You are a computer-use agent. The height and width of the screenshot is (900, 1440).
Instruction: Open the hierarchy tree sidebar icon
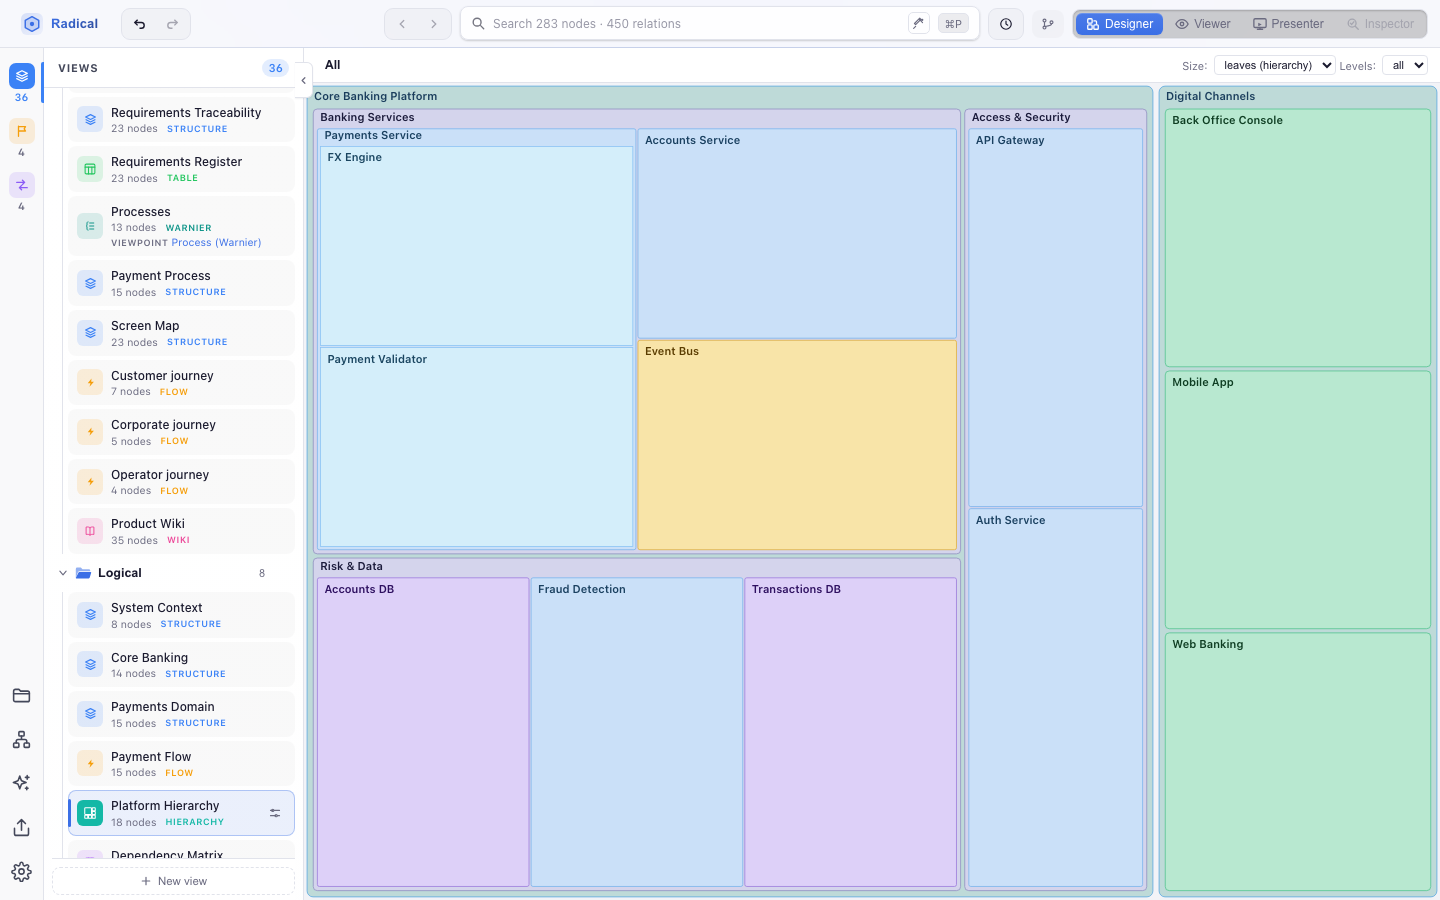22,740
